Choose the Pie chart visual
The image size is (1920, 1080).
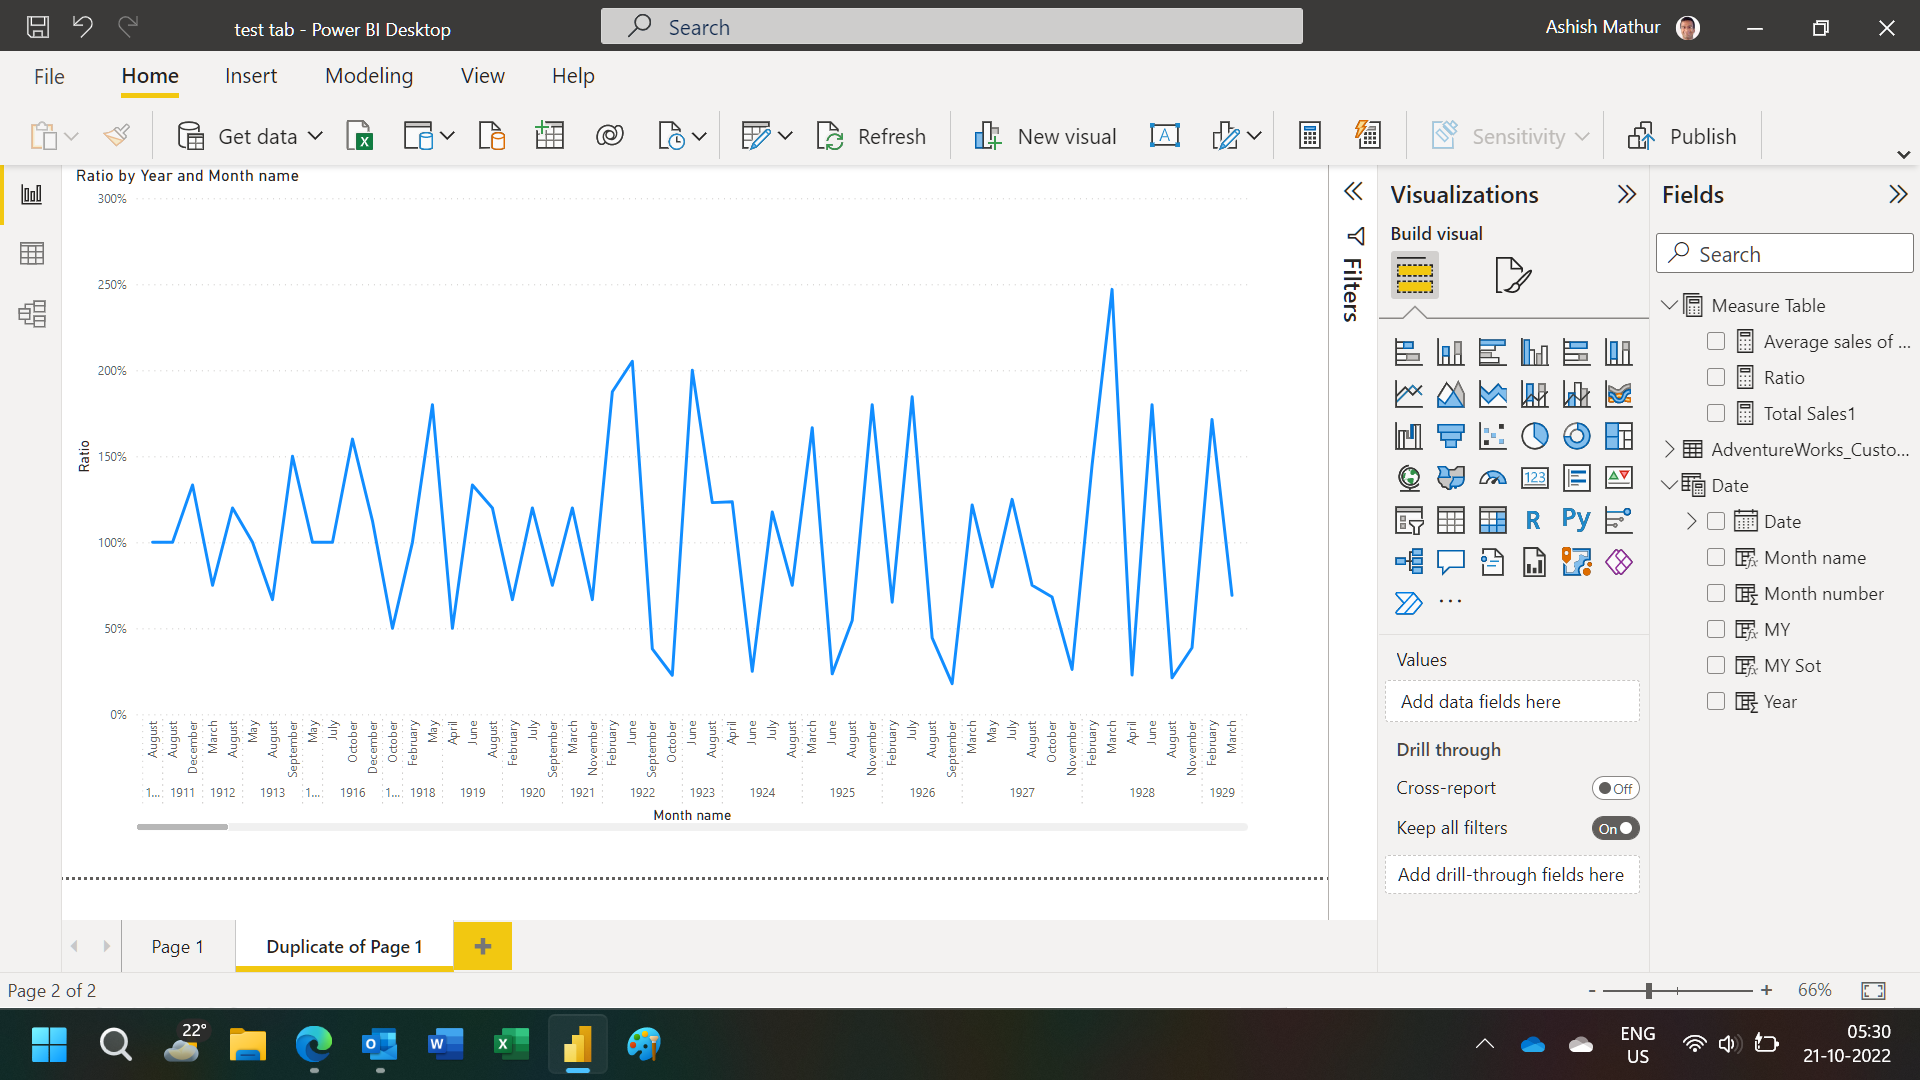[x=1535, y=436]
